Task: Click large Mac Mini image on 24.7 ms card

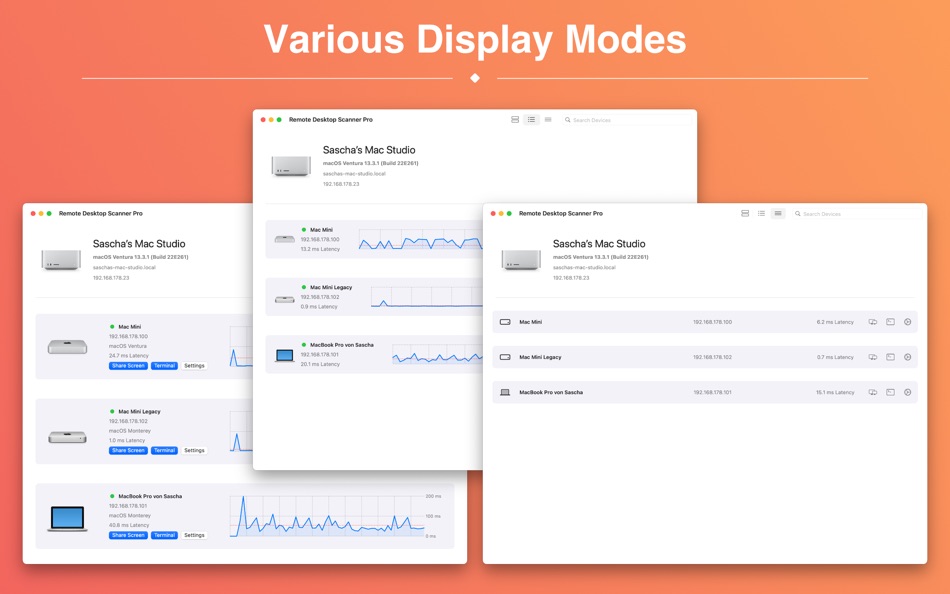Action: click(x=67, y=346)
